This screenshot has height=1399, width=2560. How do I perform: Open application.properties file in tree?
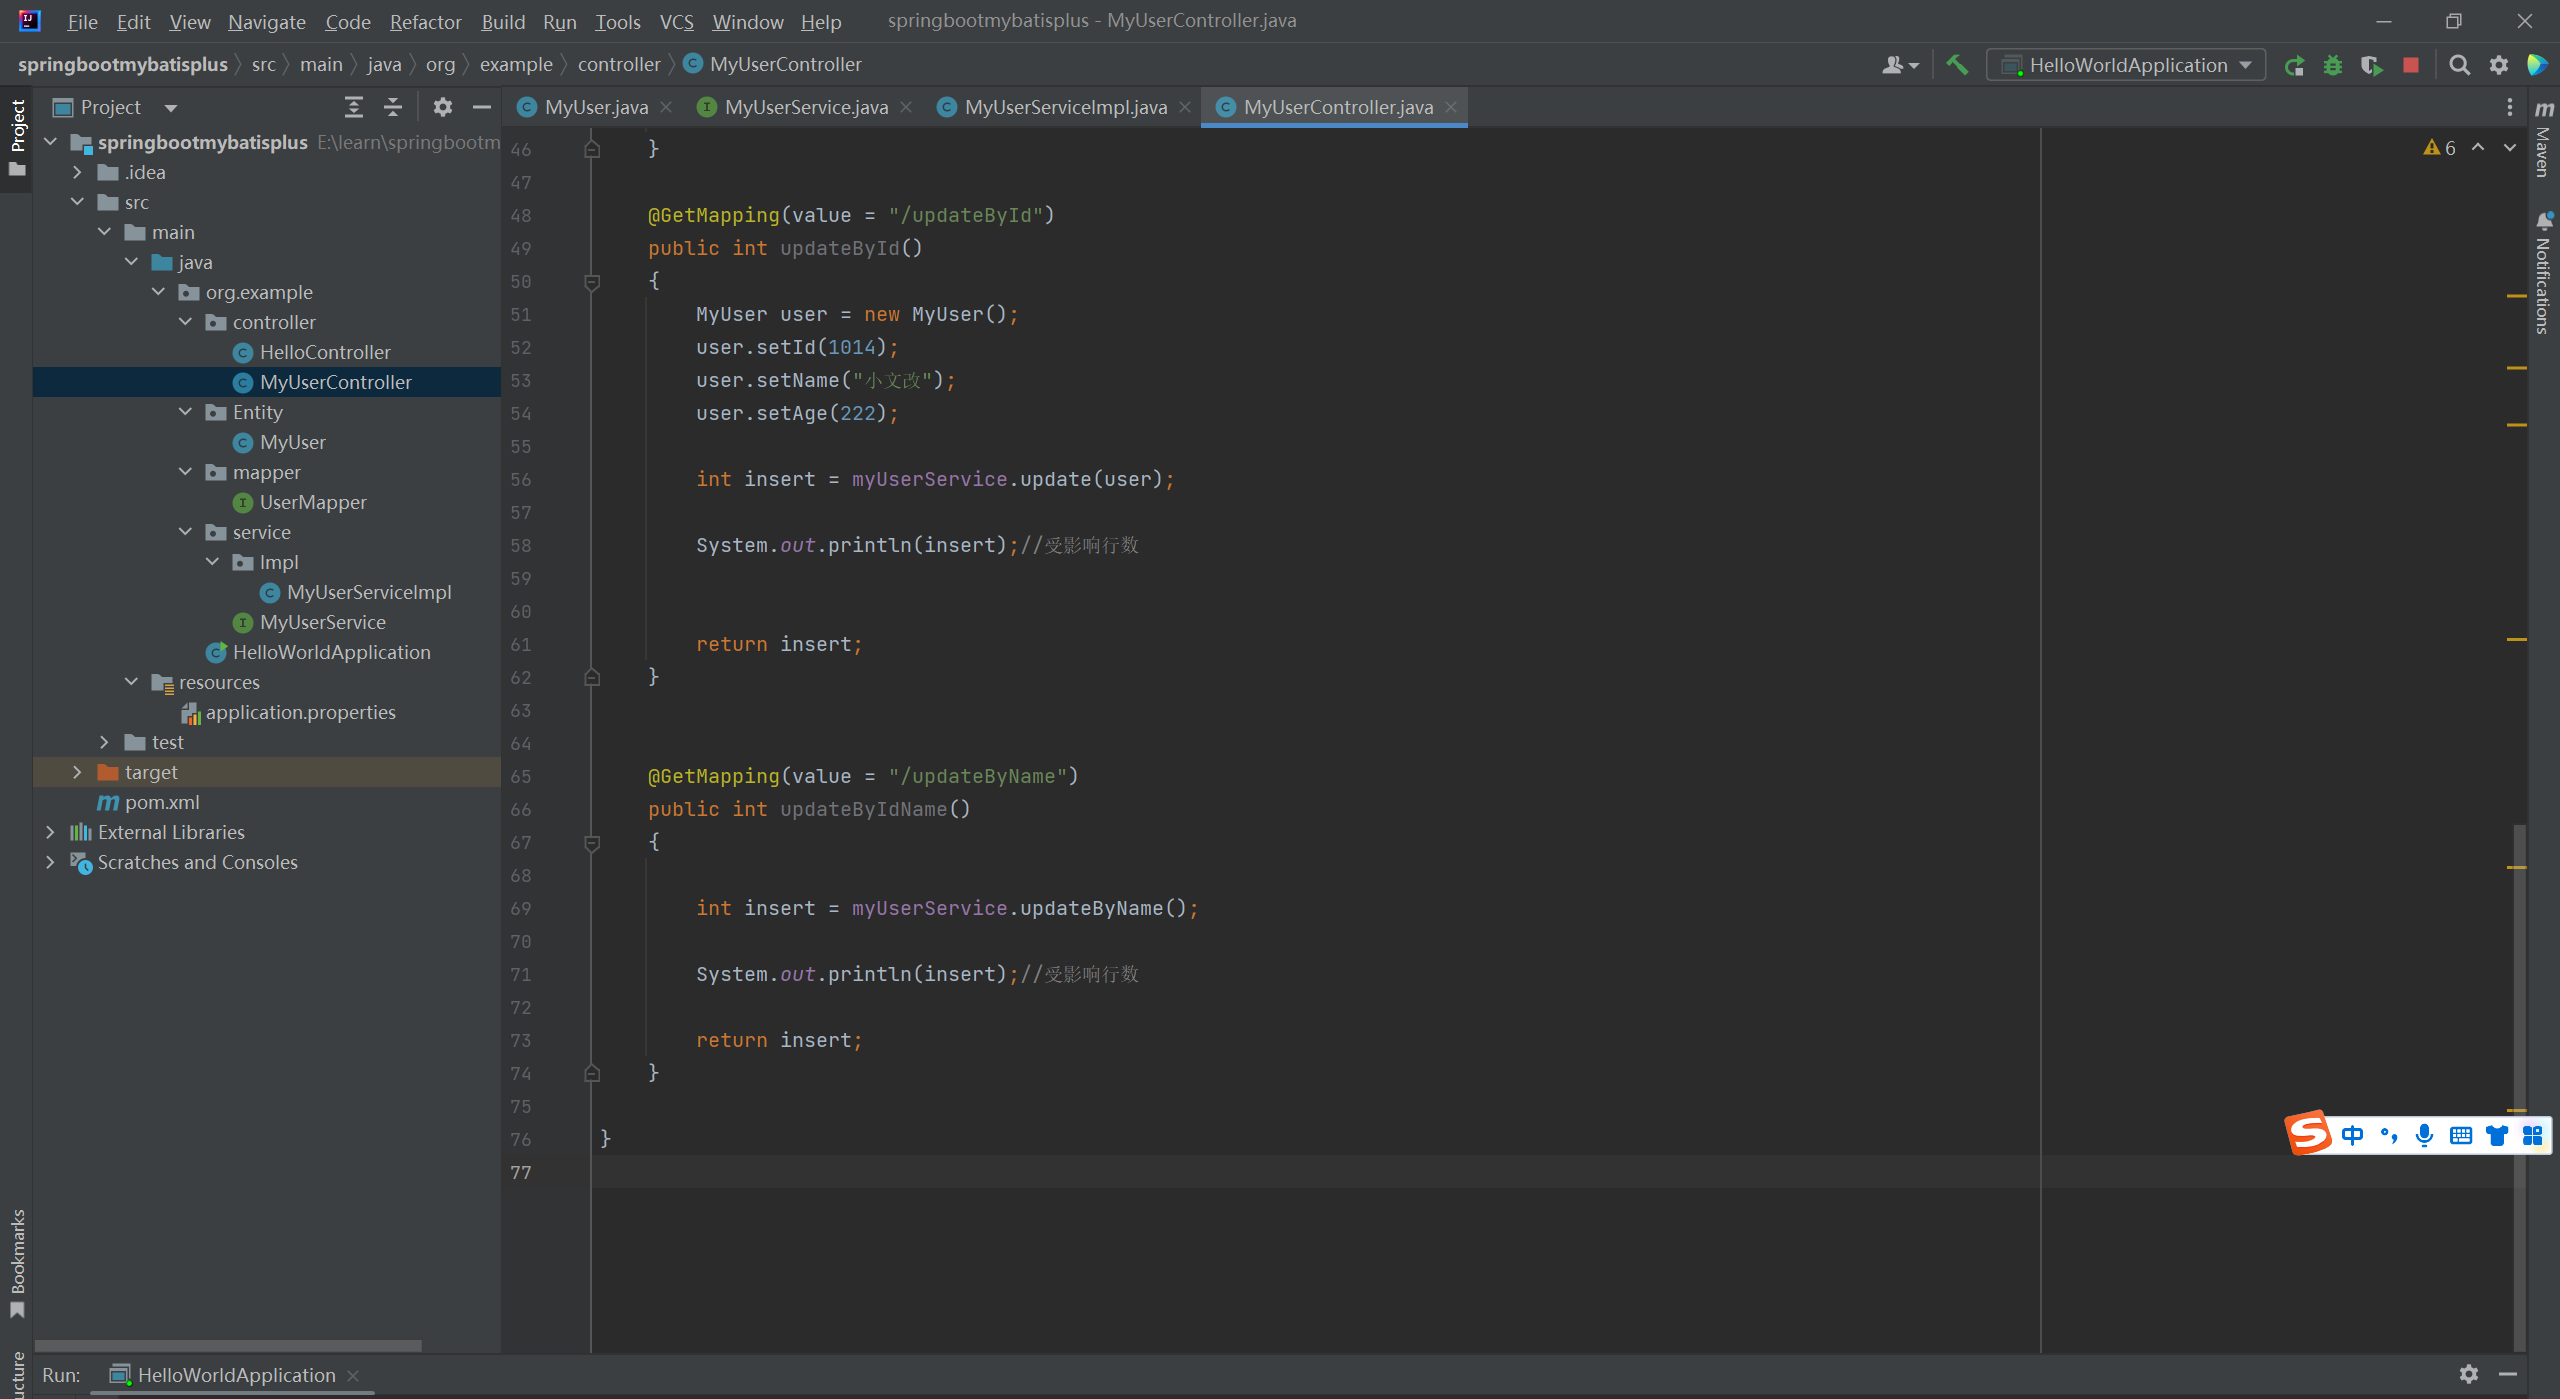[300, 712]
